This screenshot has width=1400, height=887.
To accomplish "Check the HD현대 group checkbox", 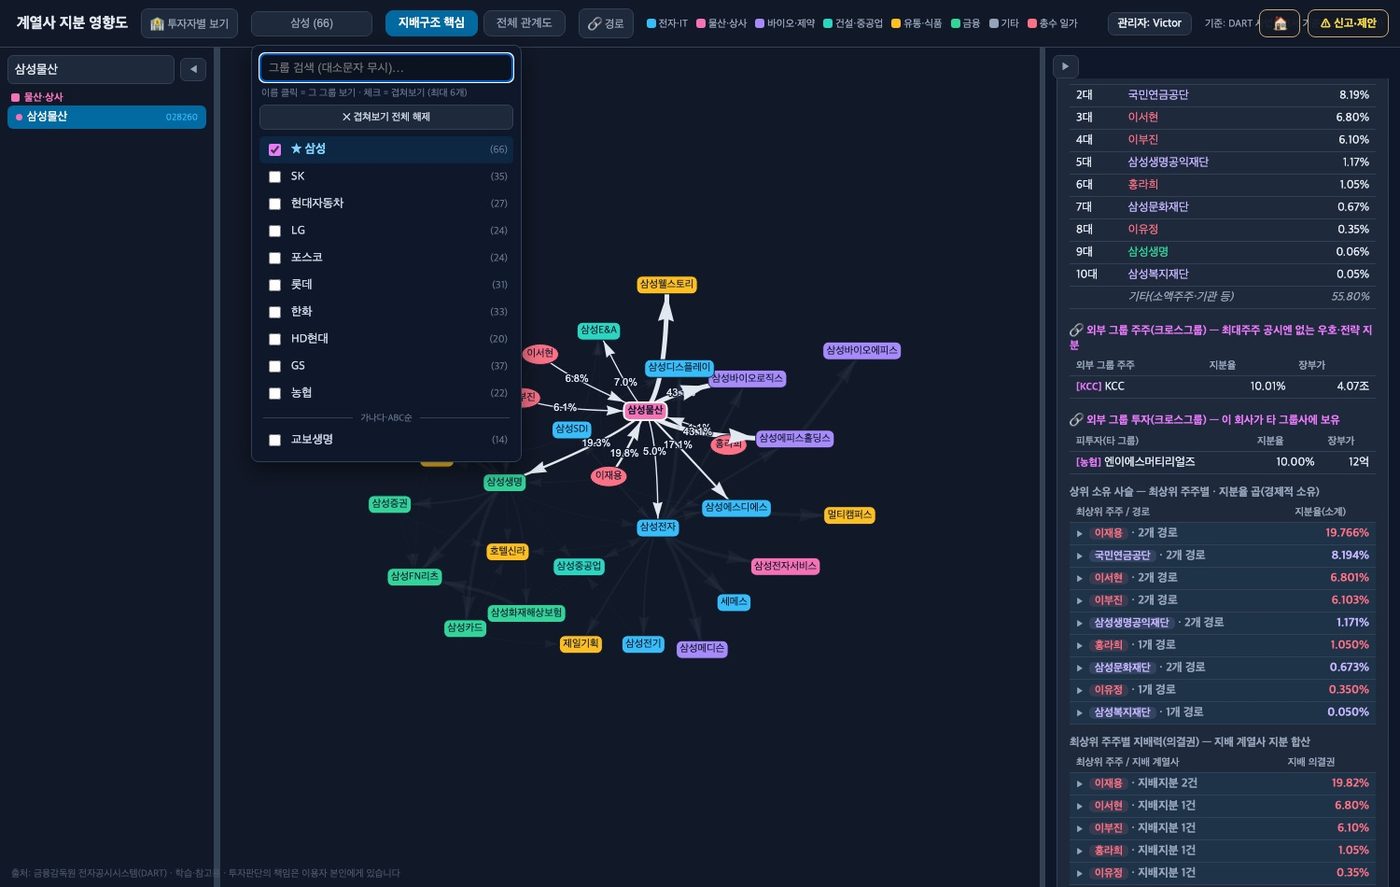I will tap(275, 339).
